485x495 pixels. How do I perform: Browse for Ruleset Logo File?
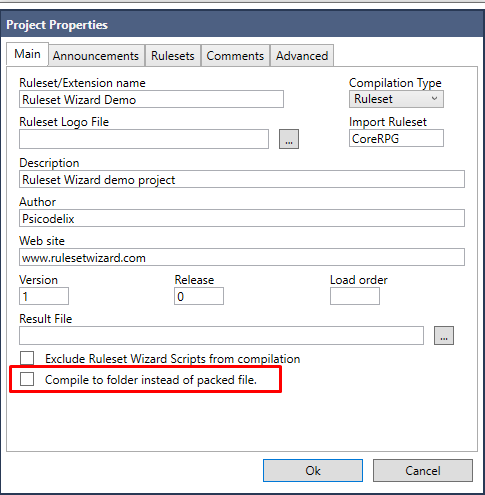pos(289,139)
